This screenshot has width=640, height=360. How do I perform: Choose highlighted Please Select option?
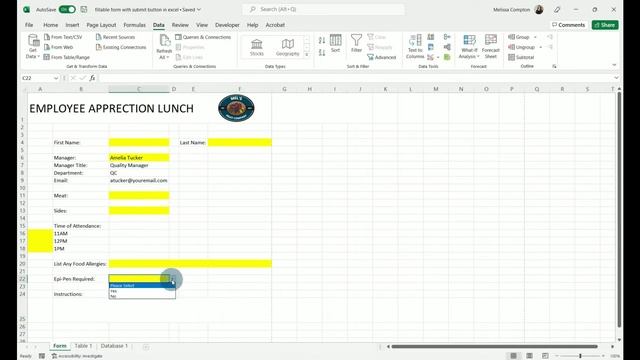coord(142,285)
